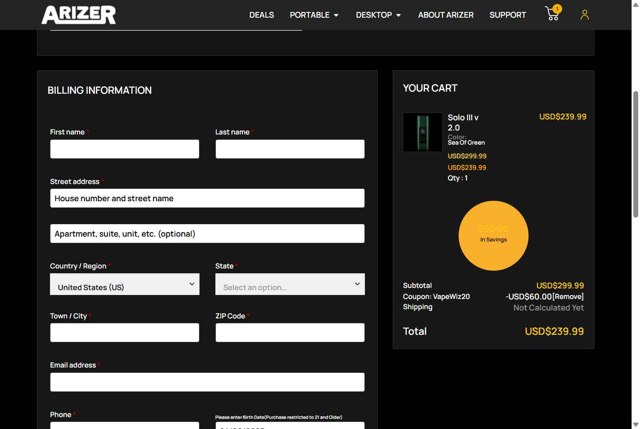Click the In Savings orange badge
This screenshot has width=640, height=429.
click(493, 236)
